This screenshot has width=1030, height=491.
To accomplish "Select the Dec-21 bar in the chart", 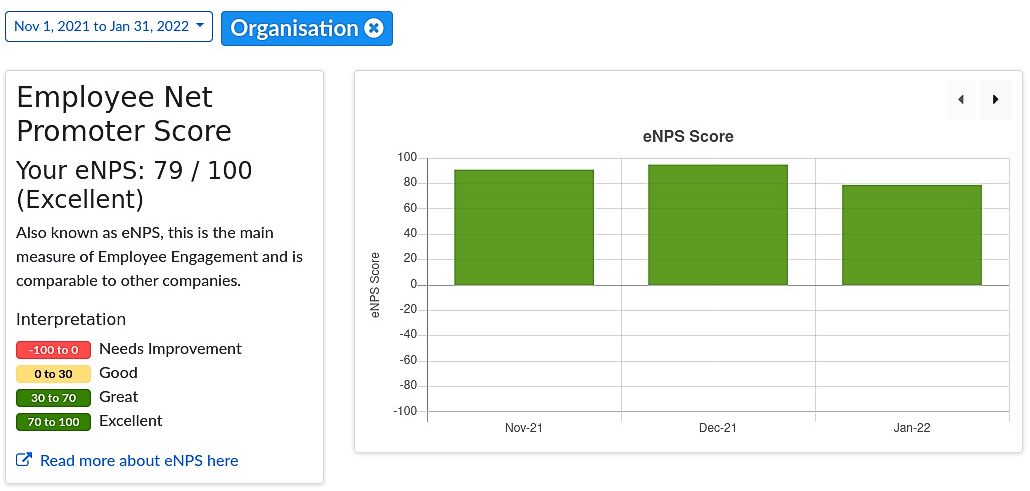I will point(718,225).
